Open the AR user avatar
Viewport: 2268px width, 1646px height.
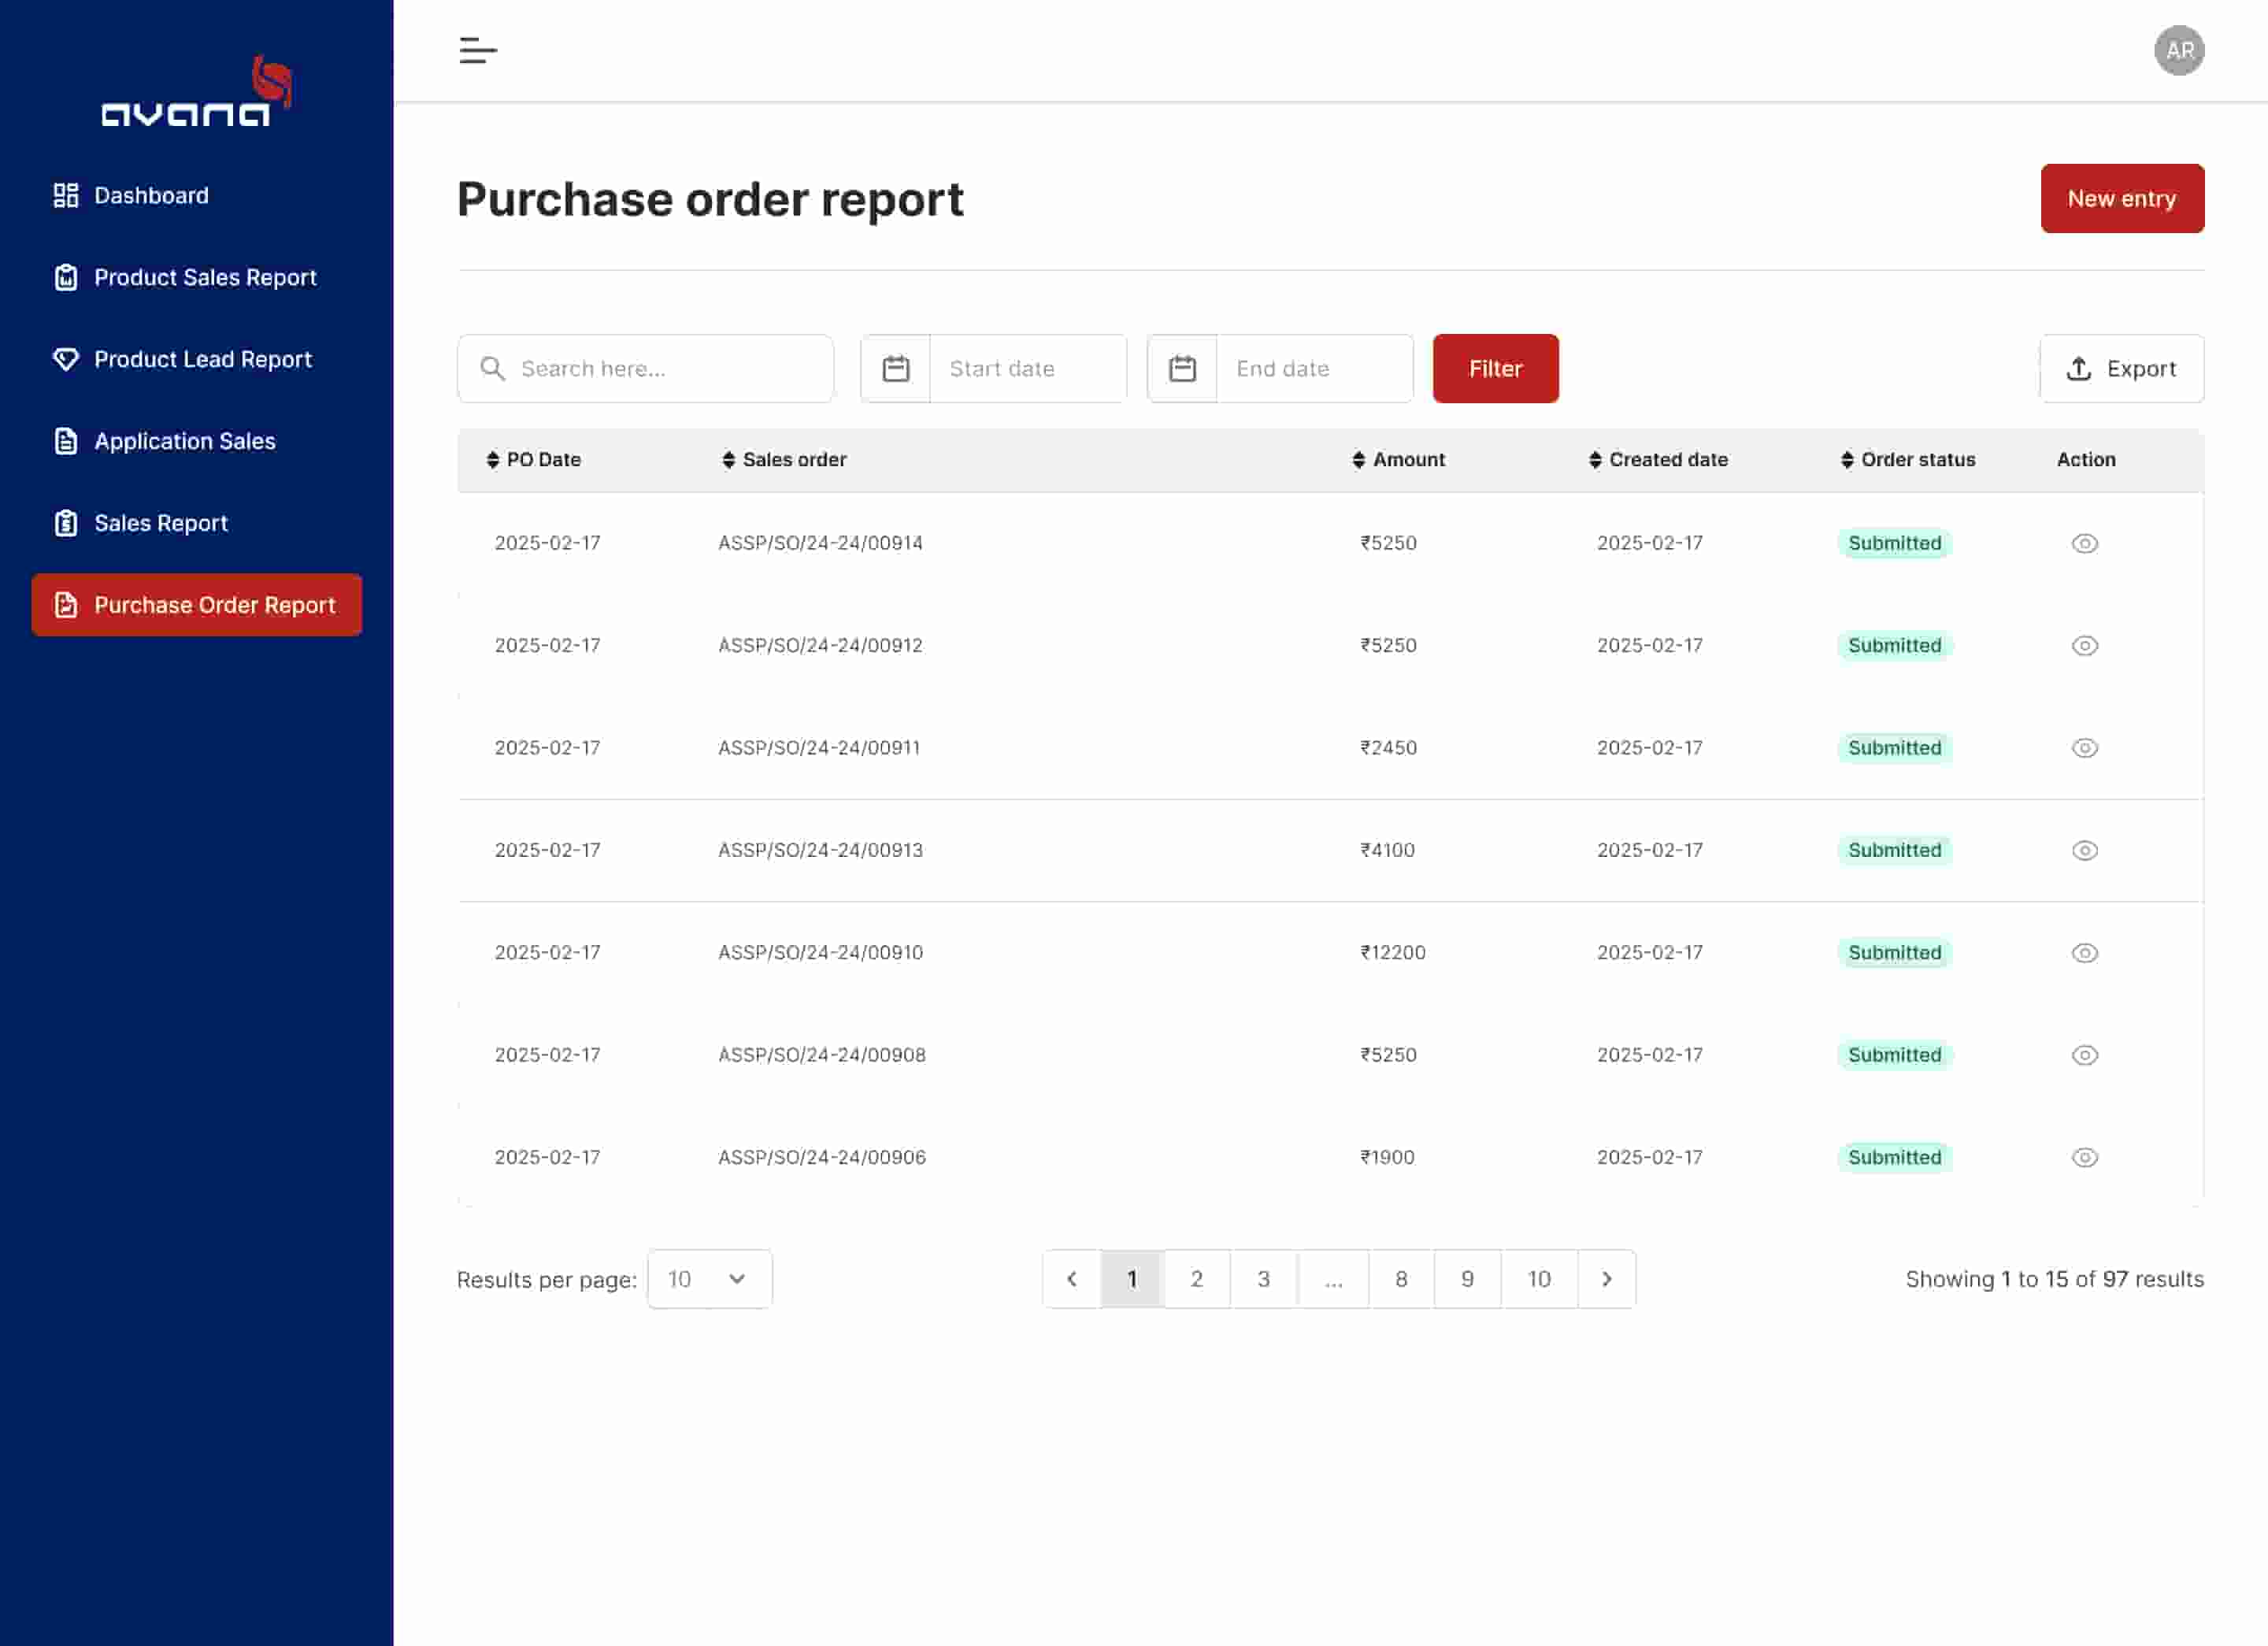[2178, 50]
